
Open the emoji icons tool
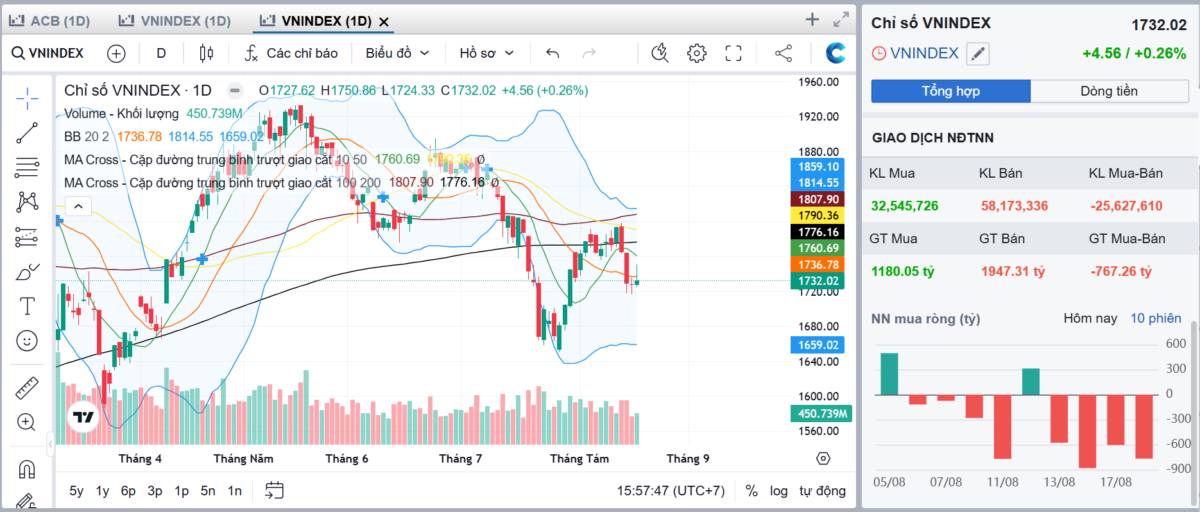[x=27, y=341]
